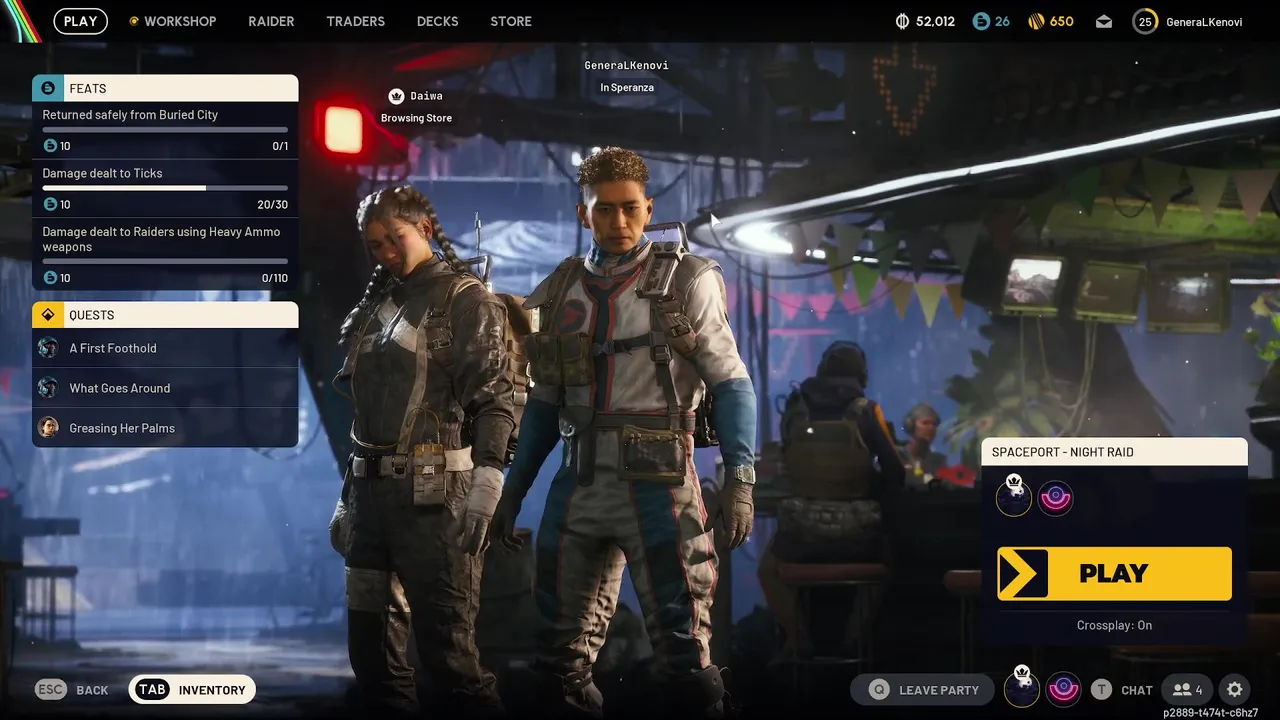The width and height of the screenshot is (1280, 720).
Task: Click the T key icon for chat
Action: [1101, 690]
